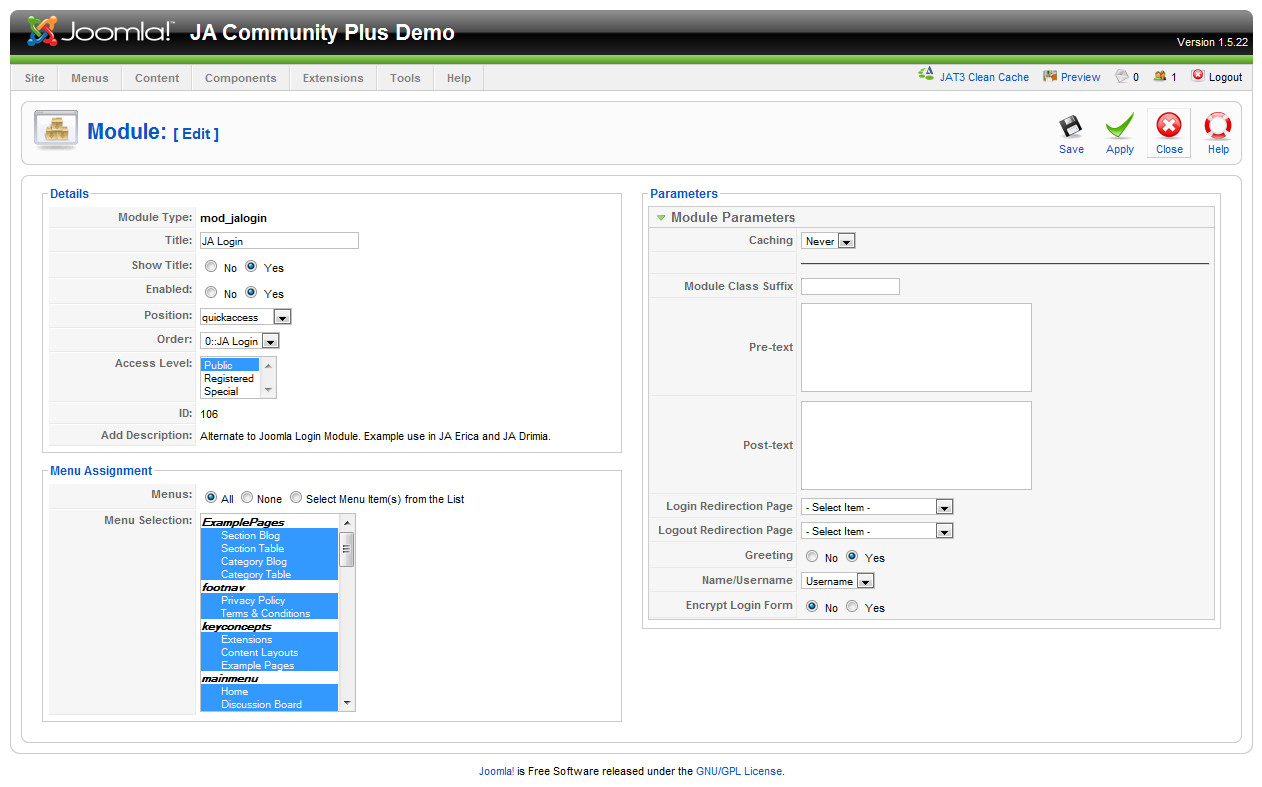Set Enabled radio to No

(x=211, y=293)
